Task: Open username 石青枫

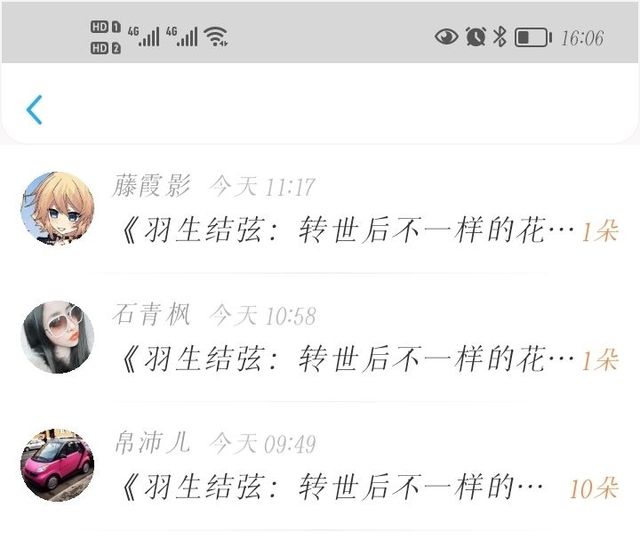Action: tap(151, 315)
